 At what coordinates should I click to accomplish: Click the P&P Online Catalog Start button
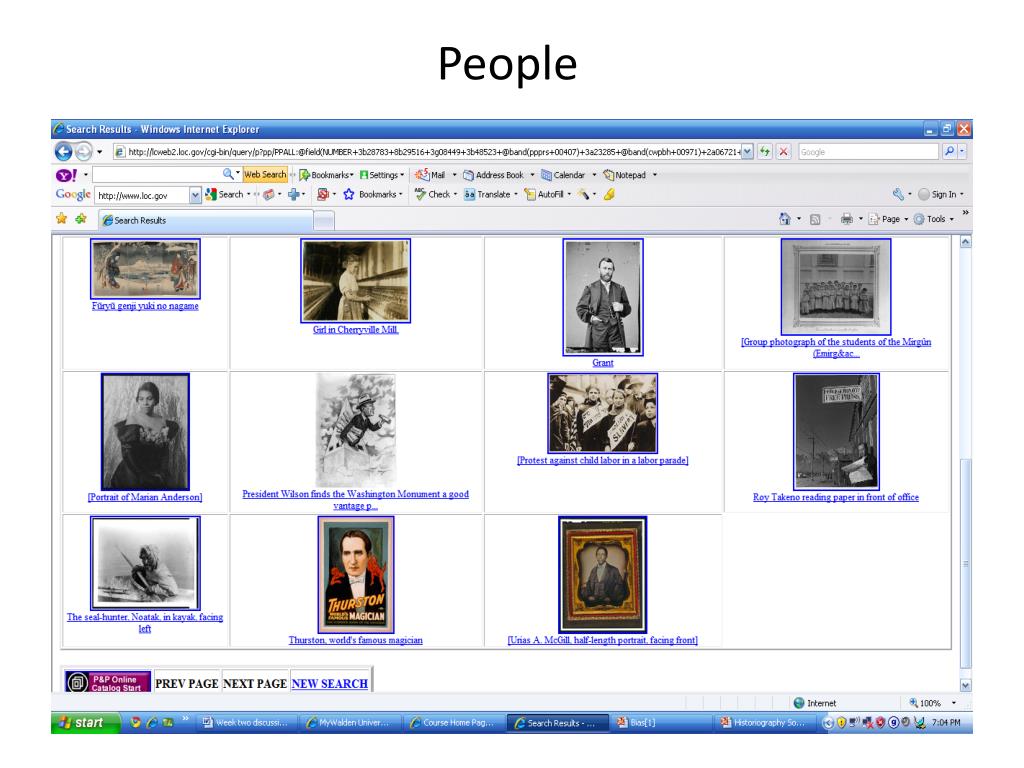pyautogui.click(x=108, y=682)
